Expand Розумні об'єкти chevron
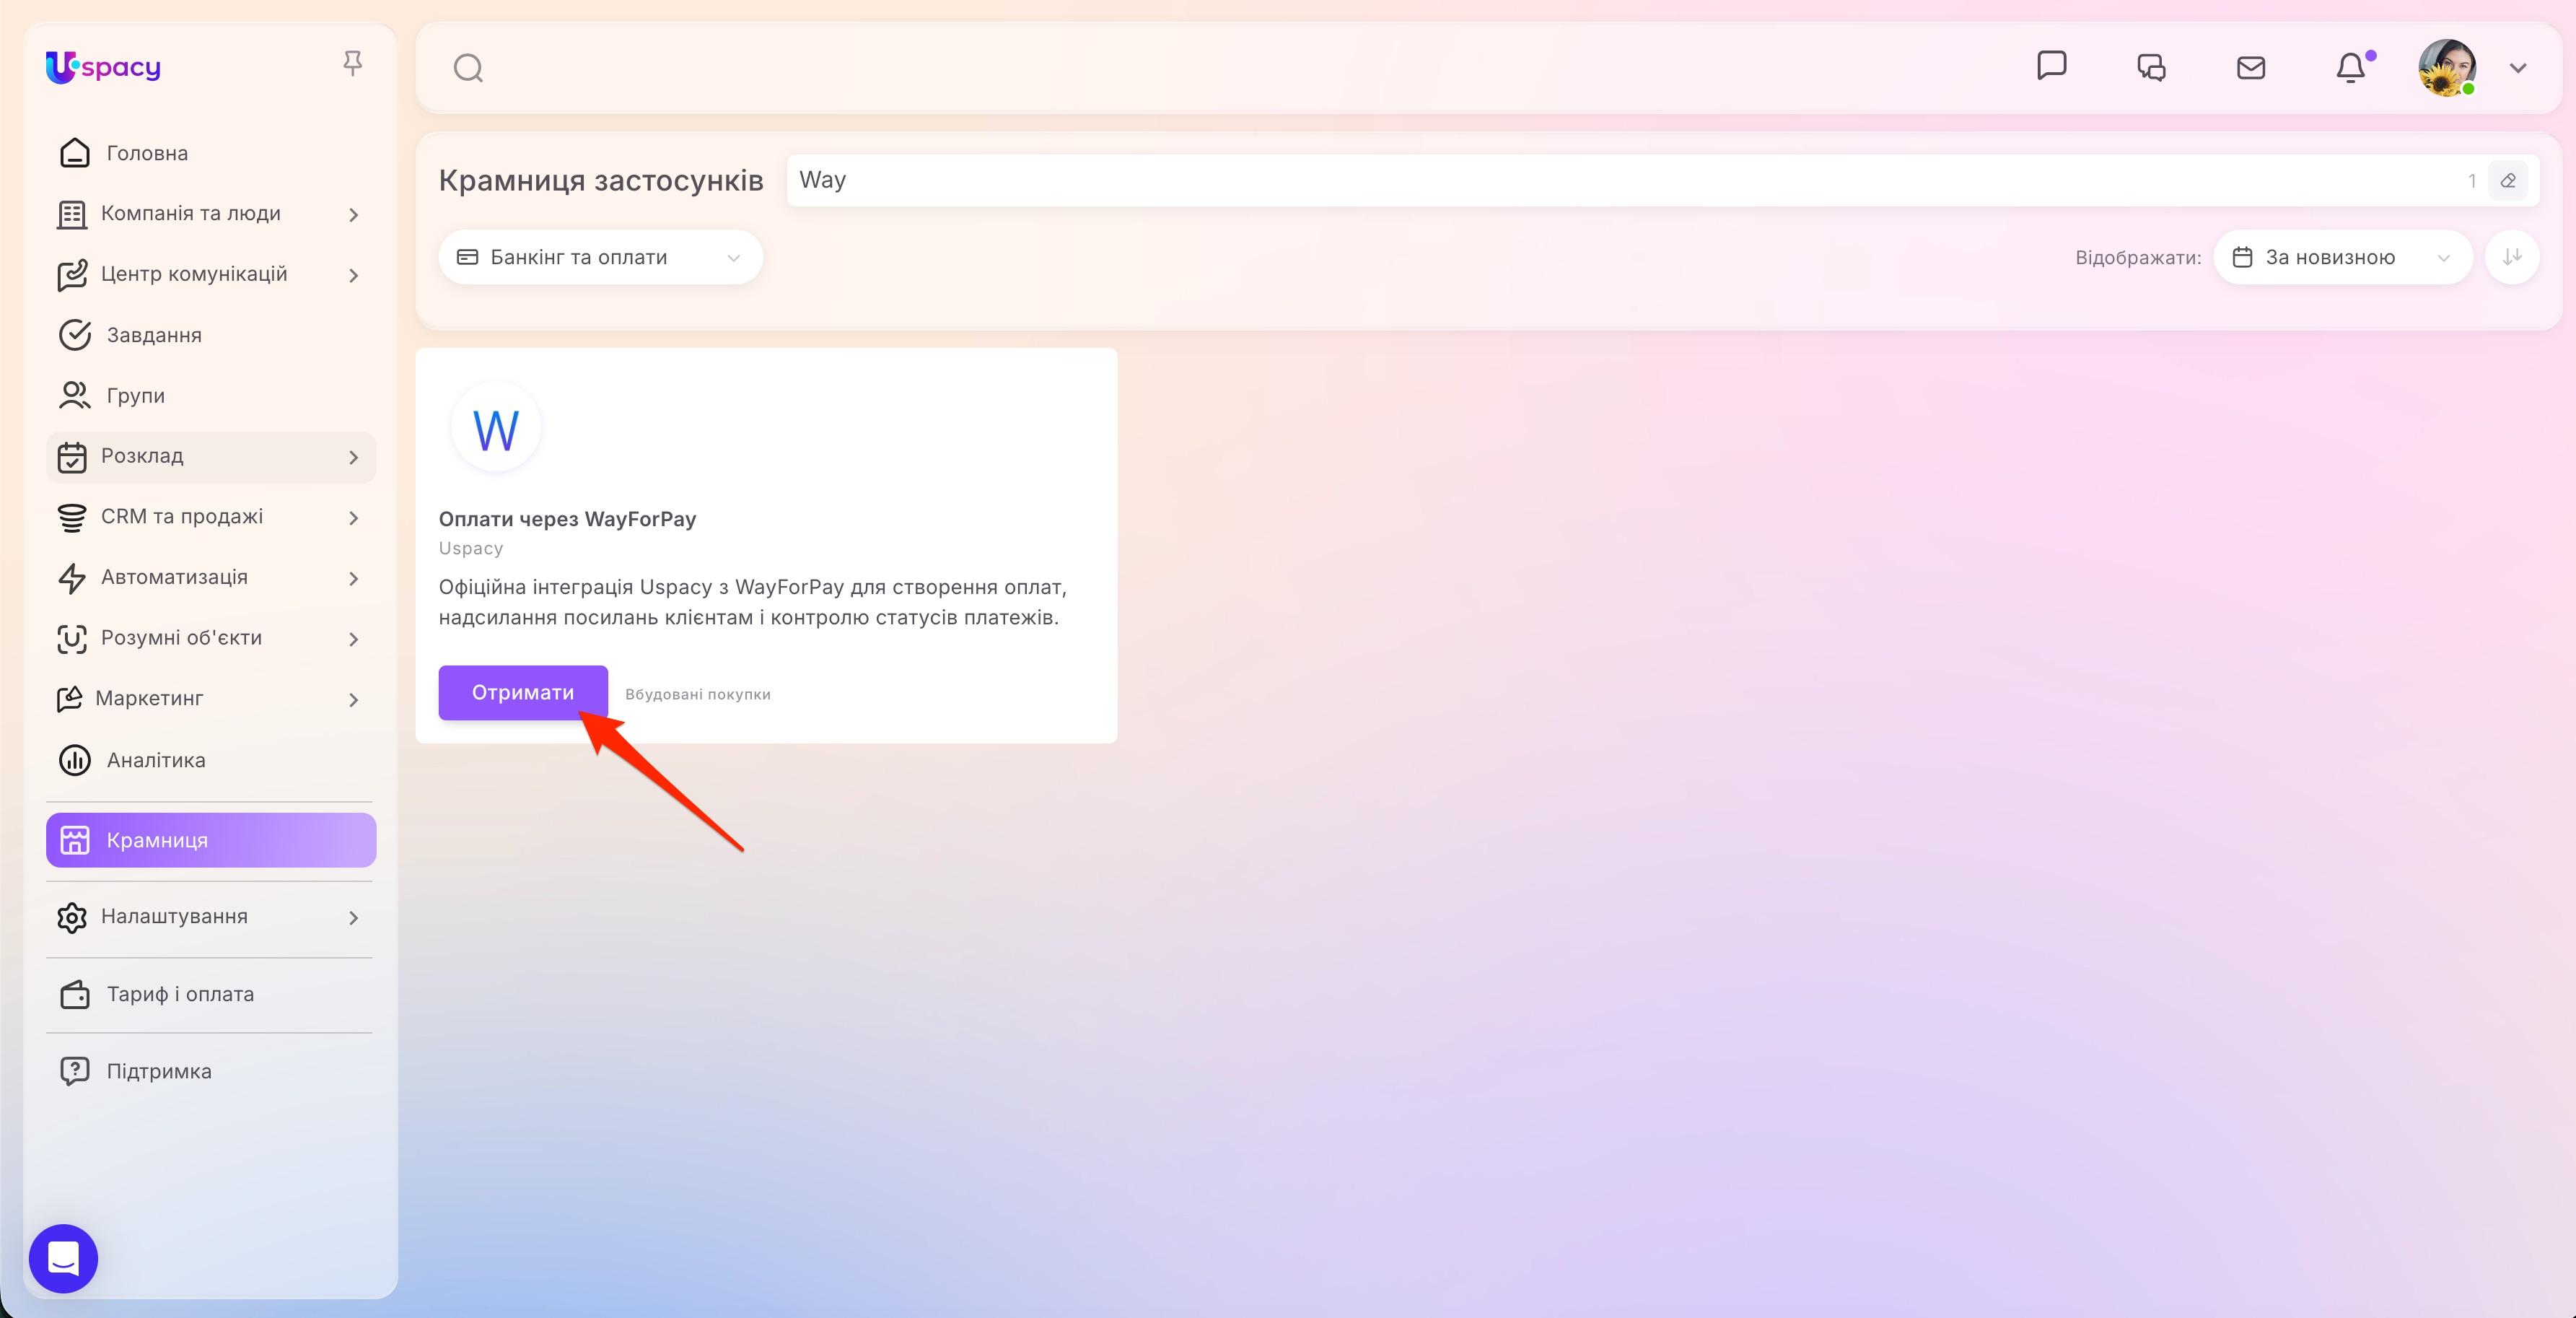Image resolution: width=2576 pixels, height=1318 pixels. 353,639
